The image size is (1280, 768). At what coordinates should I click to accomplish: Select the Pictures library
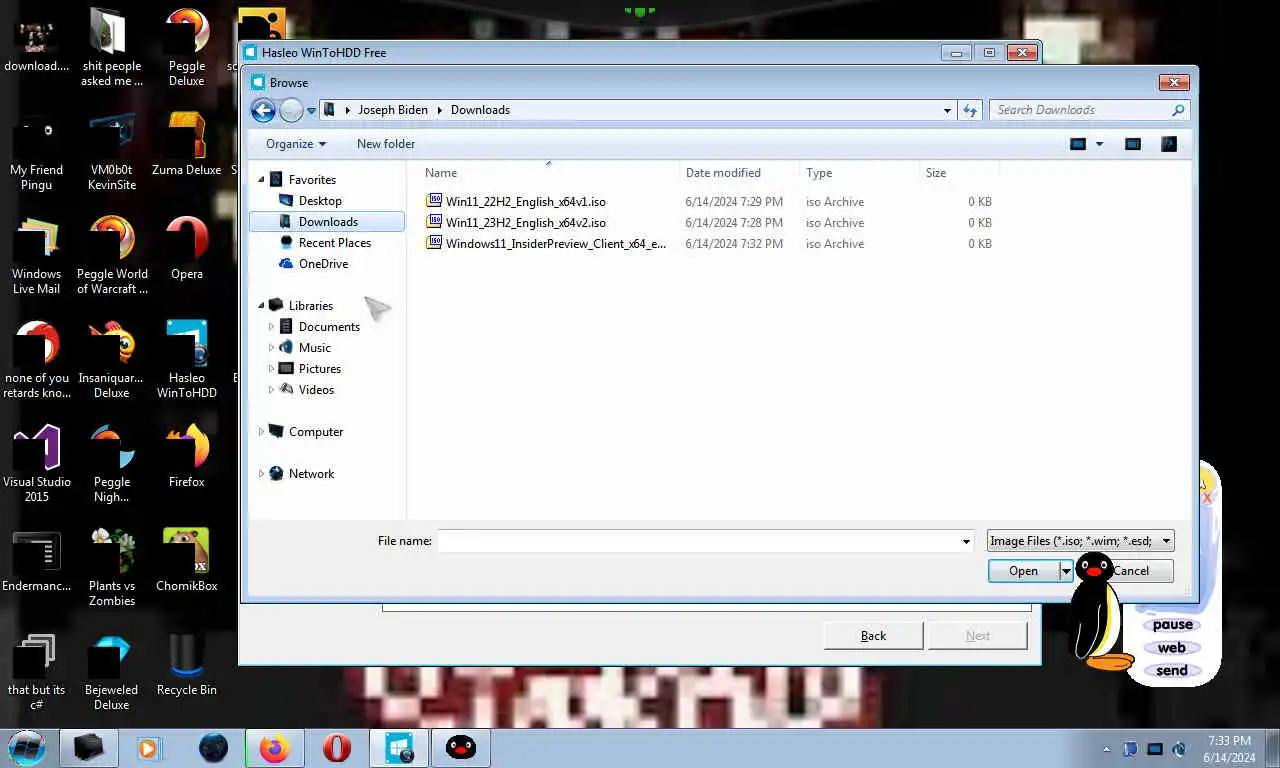point(319,369)
